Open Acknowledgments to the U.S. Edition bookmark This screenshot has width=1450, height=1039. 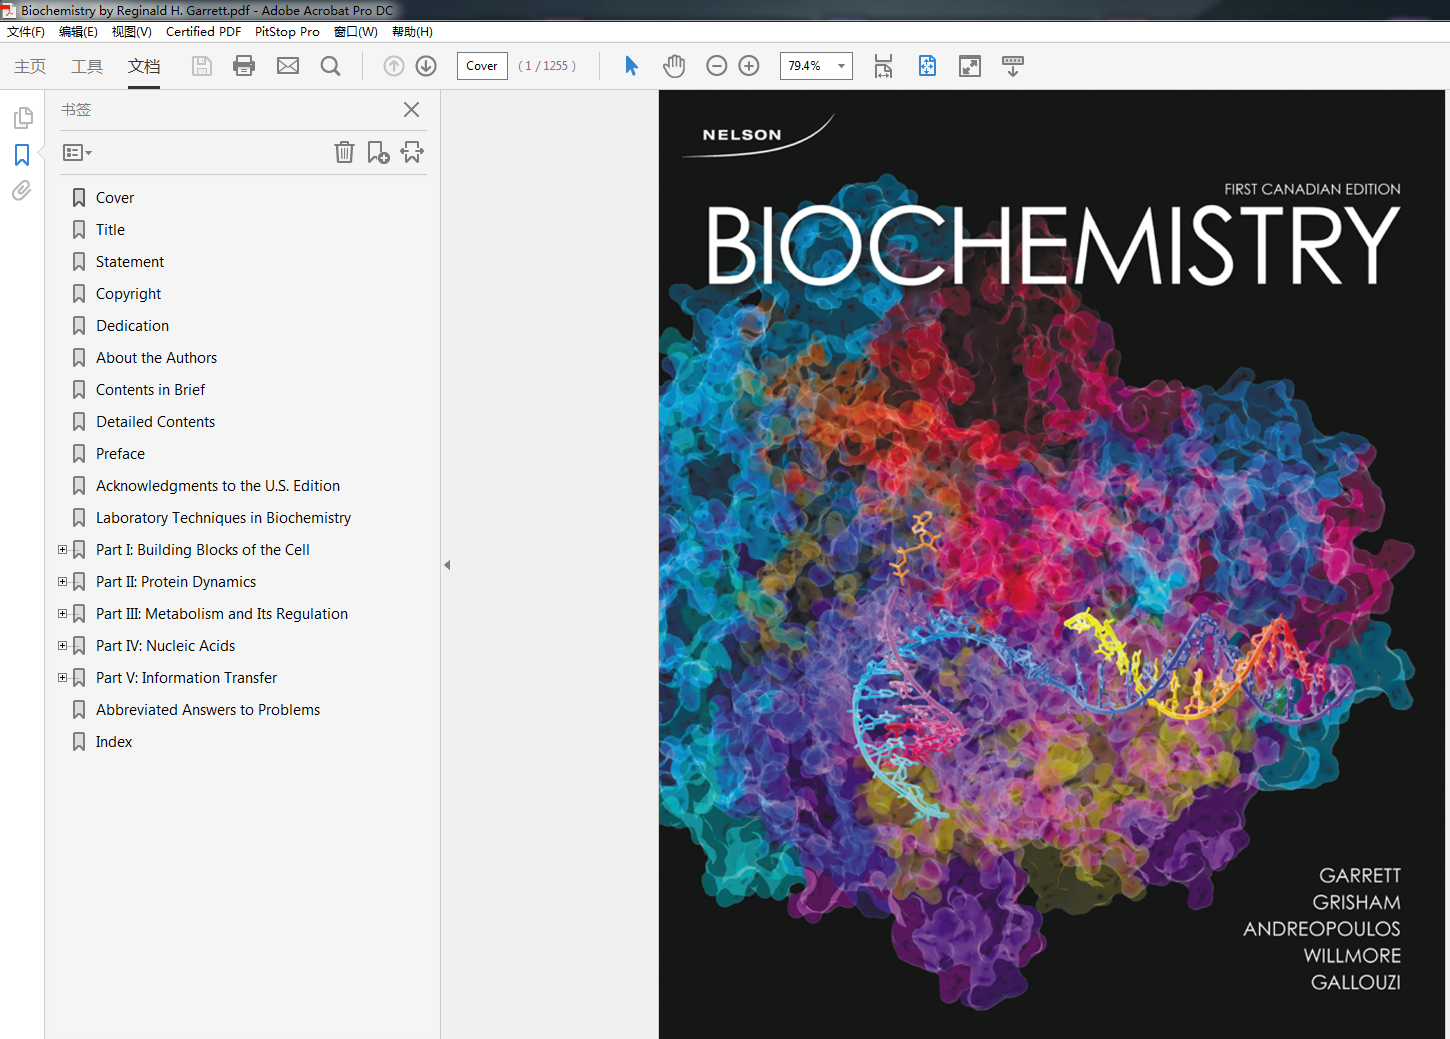click(218, 486)
